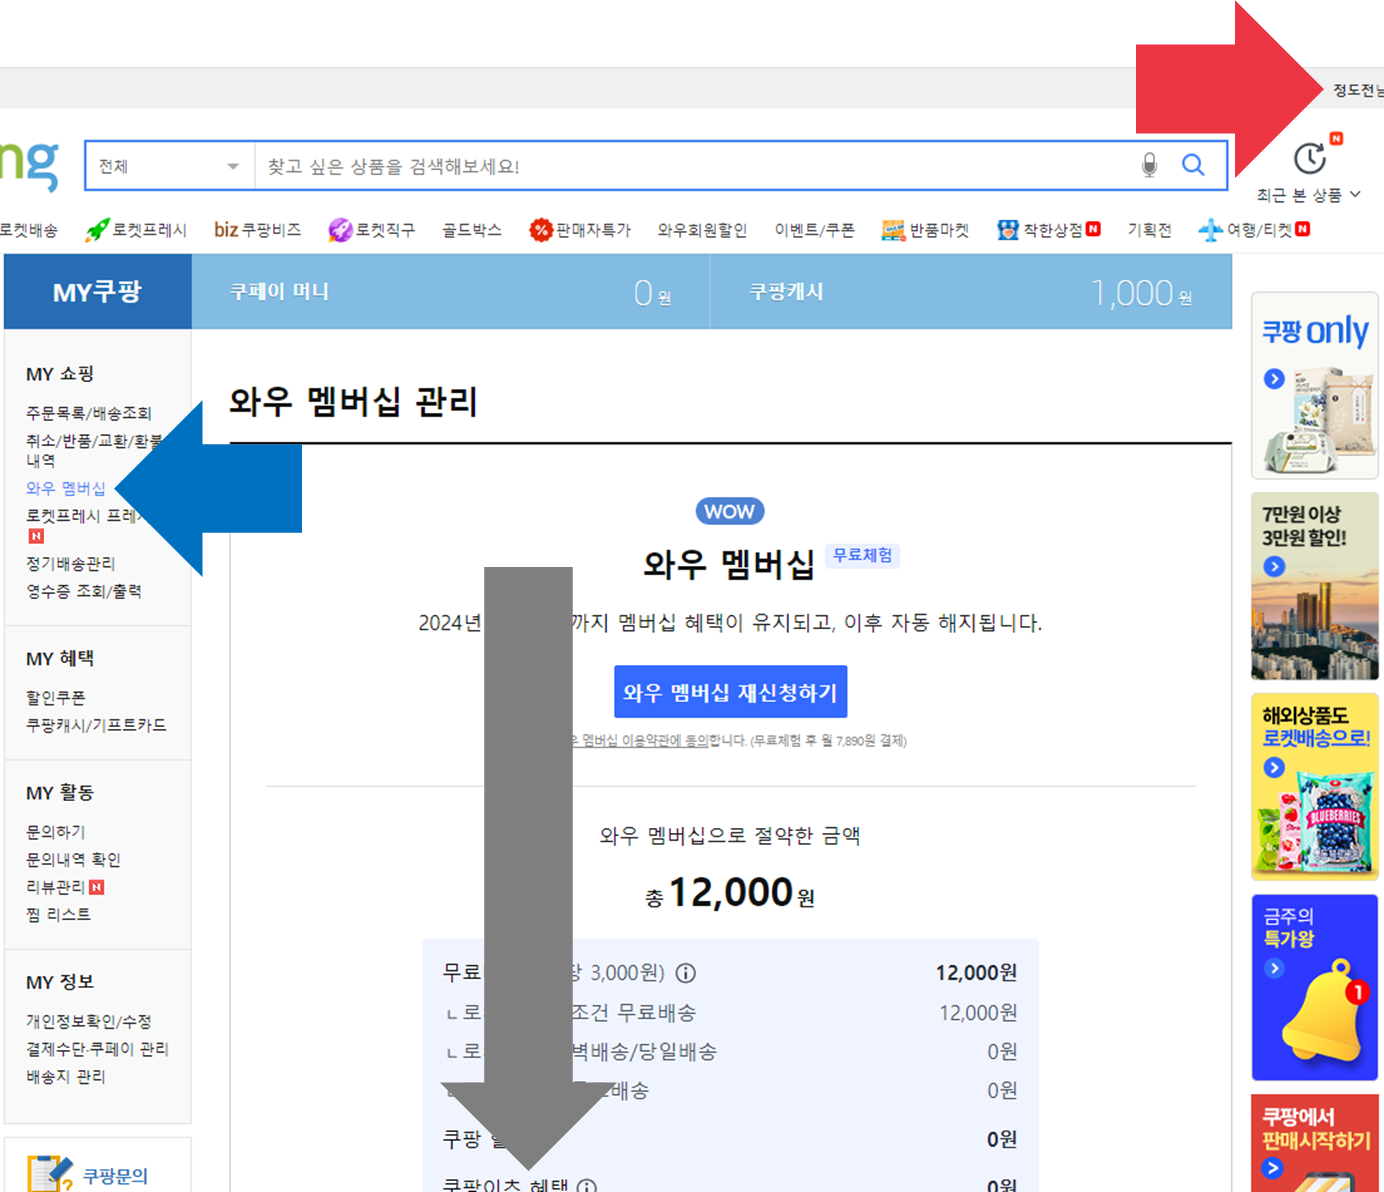Expand the 최근 본 상품 chevron
Screen dimensions: 1384x1192
click(x=1355, y=194)
